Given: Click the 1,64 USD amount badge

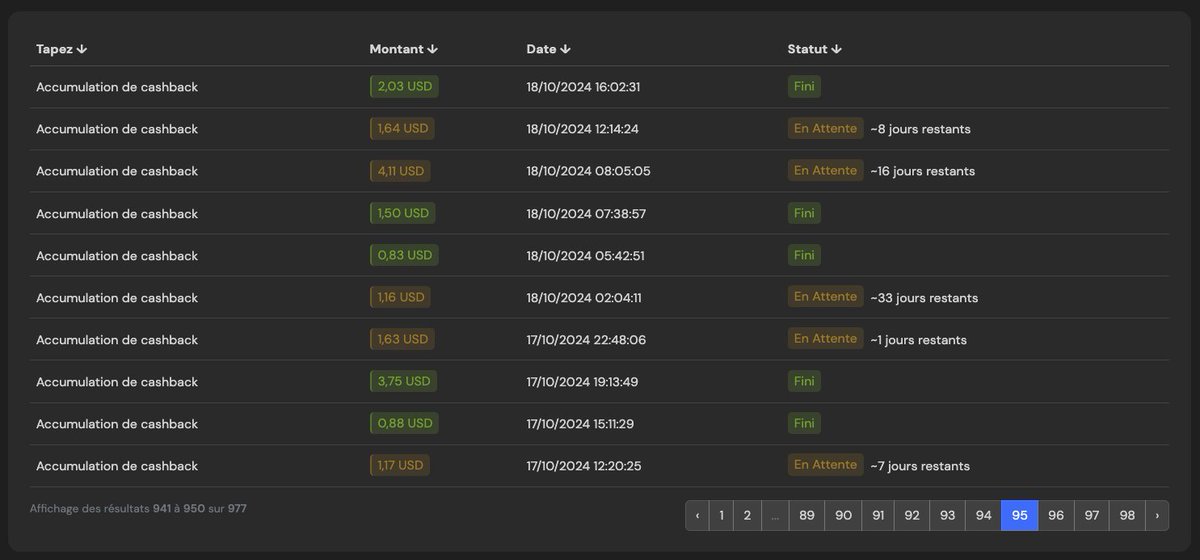Looking at the screenshot, I should [401, 129].
